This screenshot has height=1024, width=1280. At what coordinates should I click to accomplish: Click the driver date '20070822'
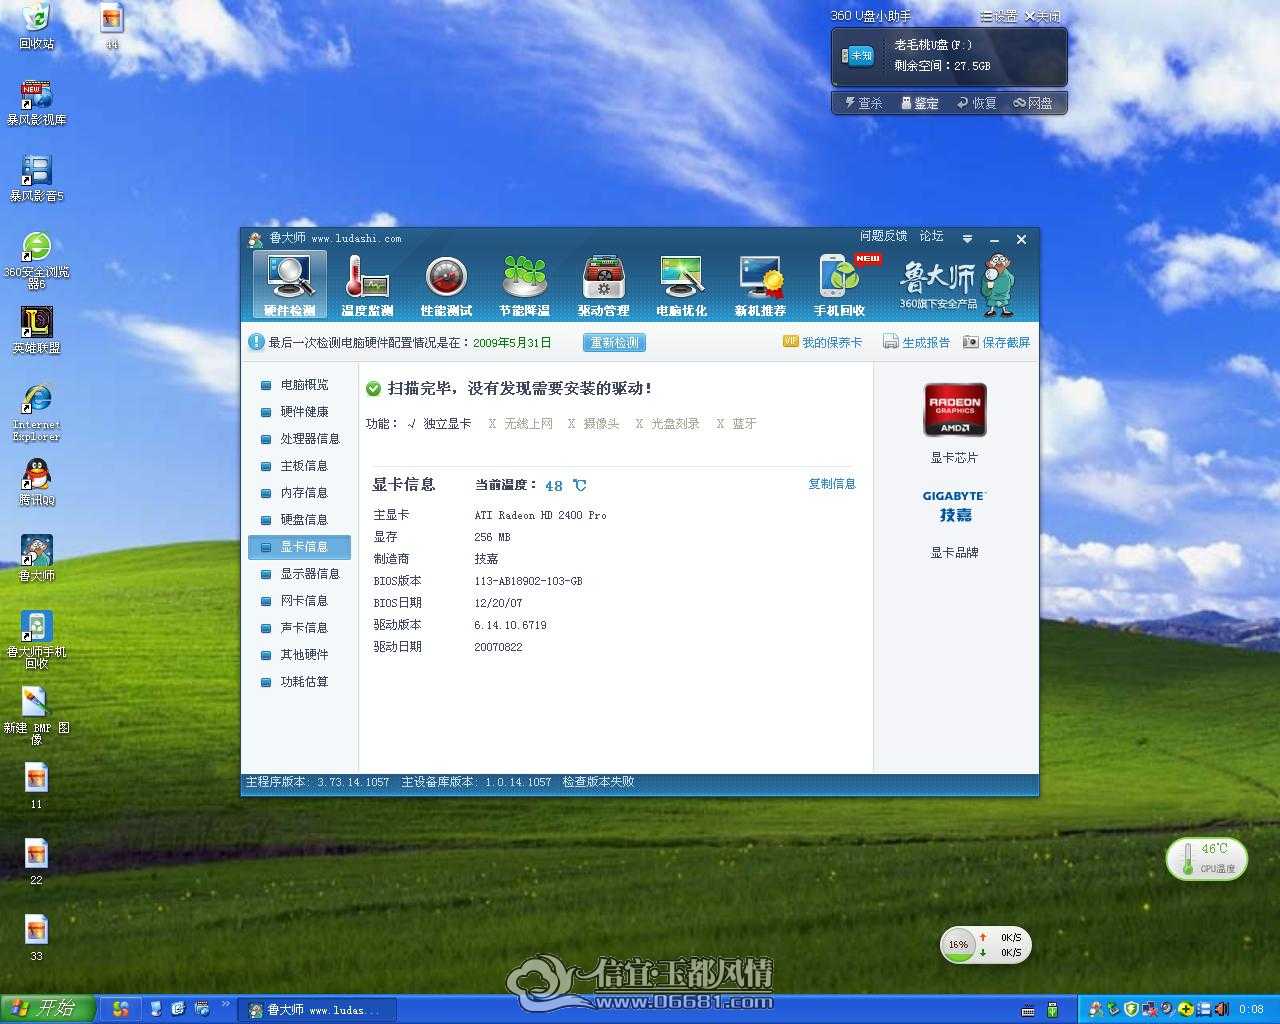coord(498,647)
